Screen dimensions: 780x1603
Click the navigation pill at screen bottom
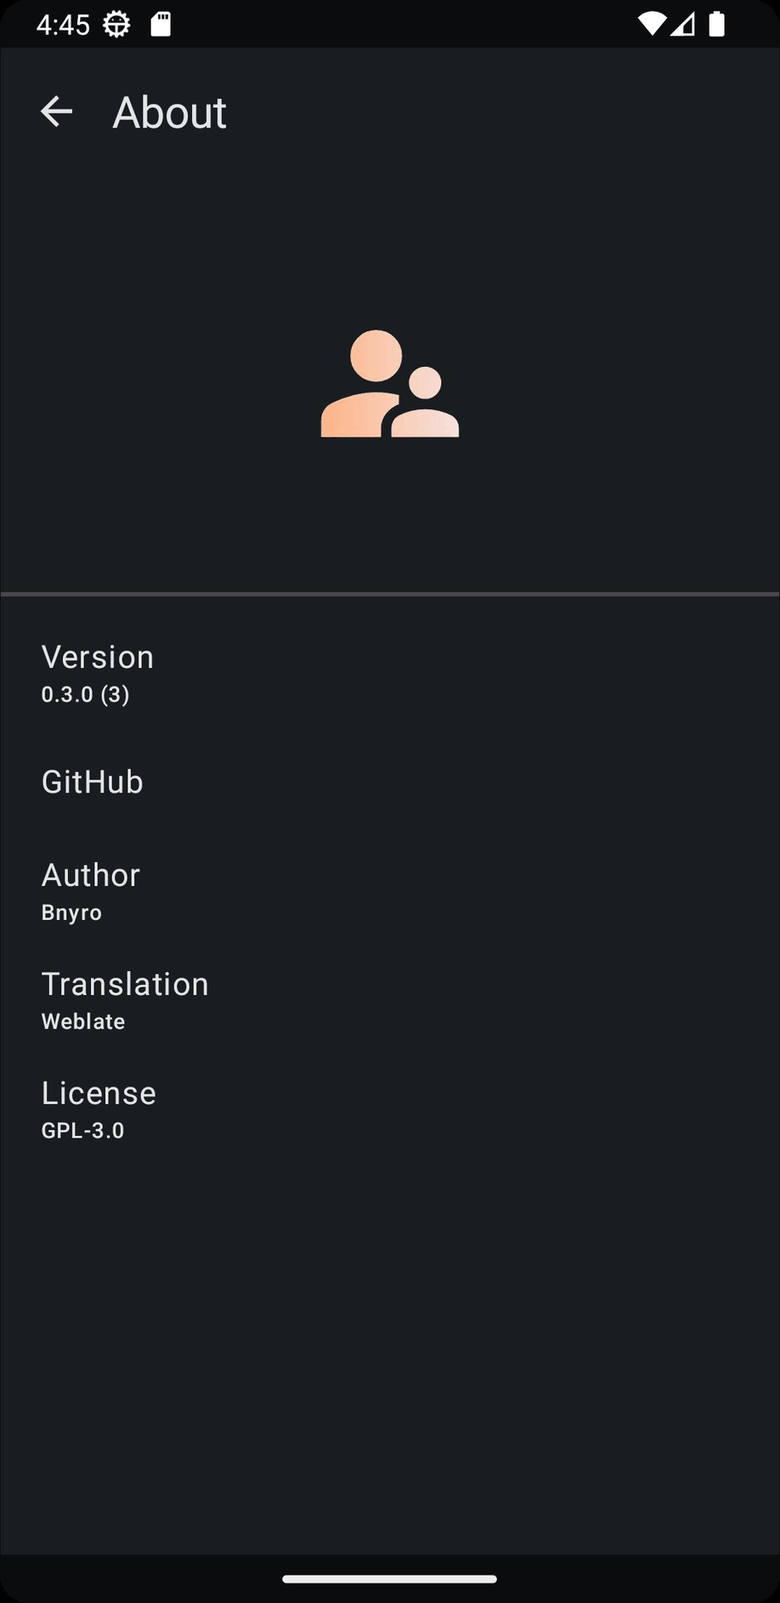click(x=389, y=1580)
